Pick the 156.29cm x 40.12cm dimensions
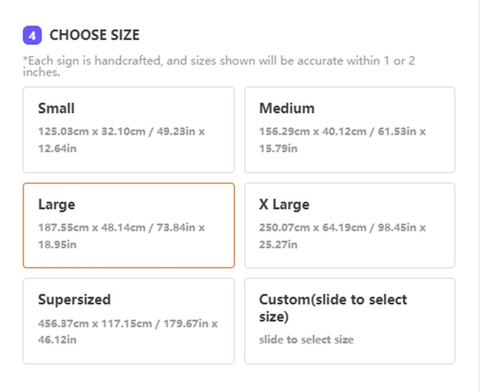480x391 pixels. [313, 131]
